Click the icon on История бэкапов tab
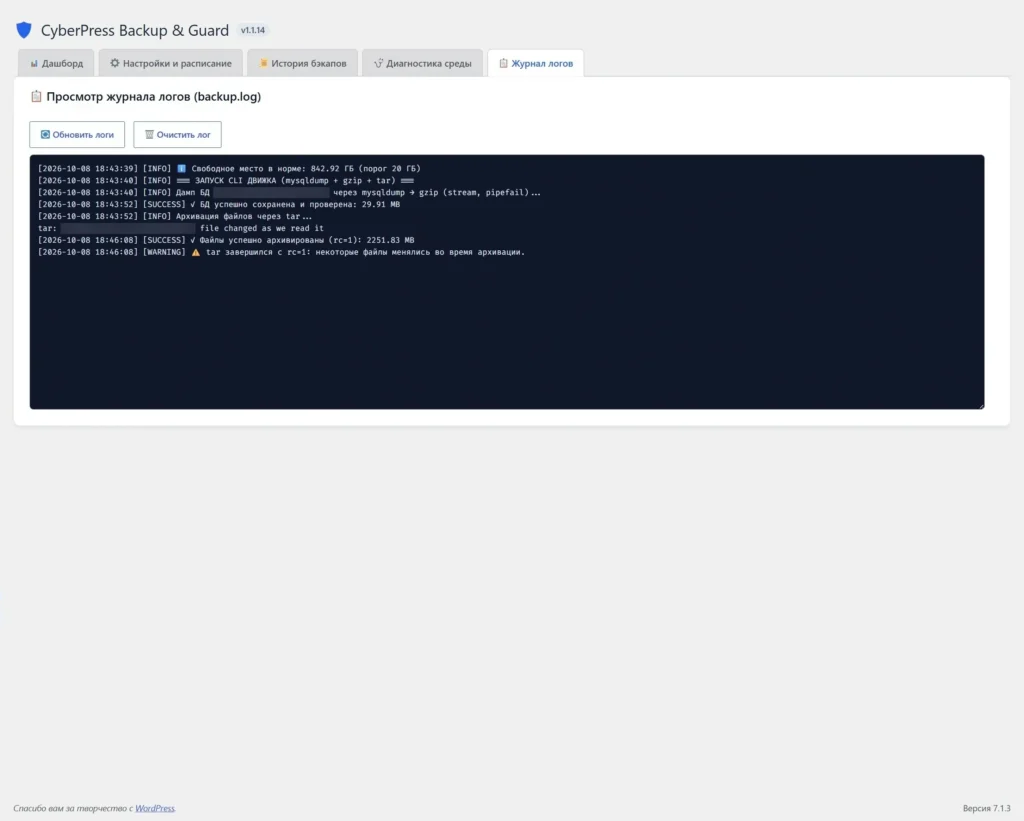The image size is (1024, 821). (x=263, y=63)
